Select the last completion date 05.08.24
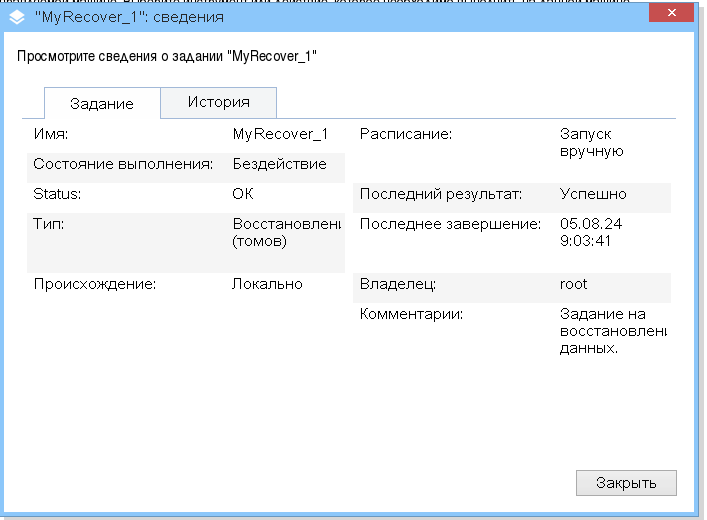 586,224
